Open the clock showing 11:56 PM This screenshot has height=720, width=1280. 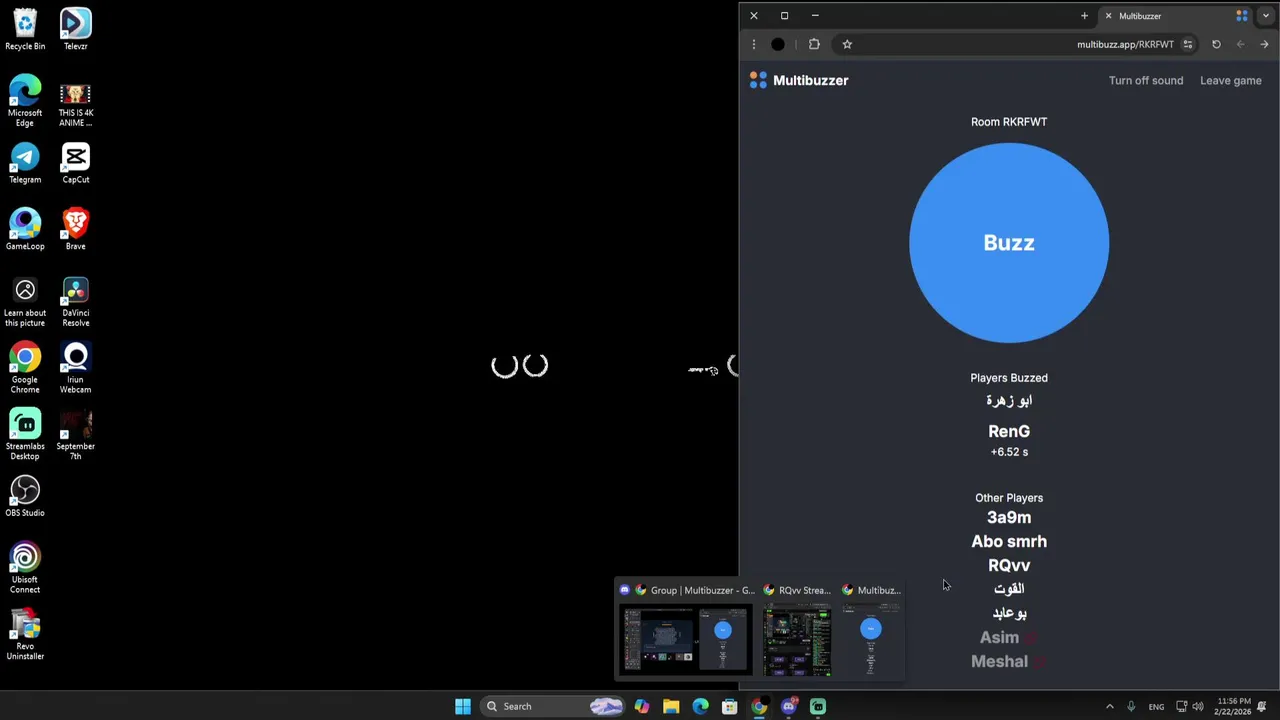click(x=1235, y=706)
